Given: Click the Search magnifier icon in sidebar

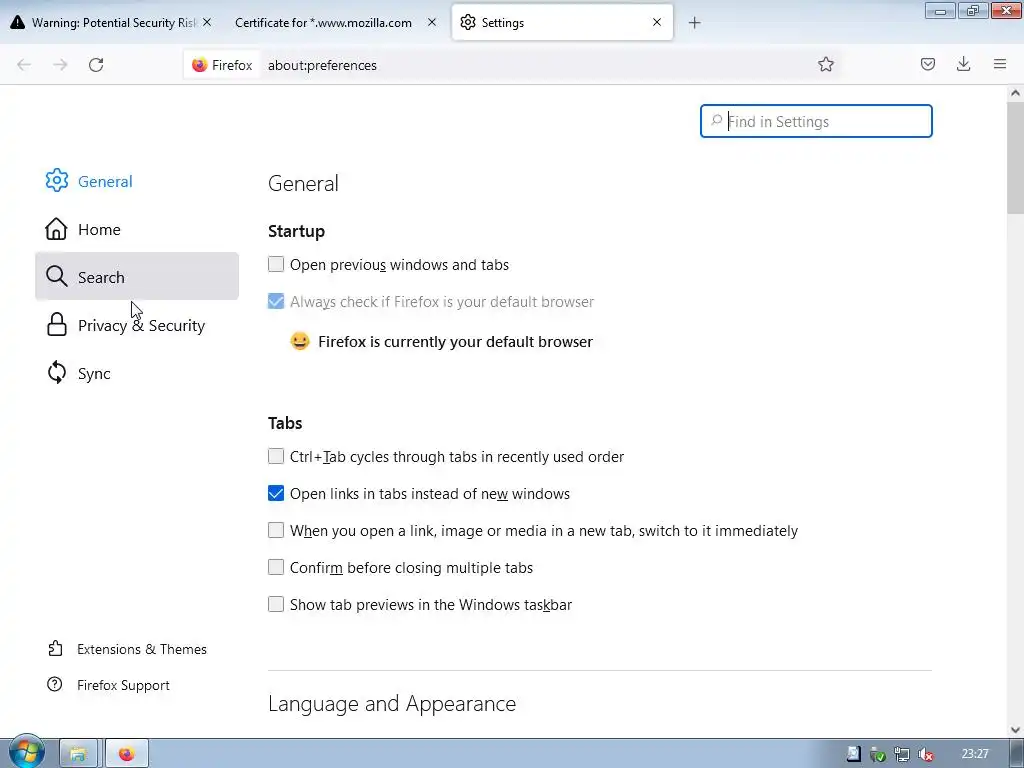Looking at the screenshot, I should [x=57, y=276].
